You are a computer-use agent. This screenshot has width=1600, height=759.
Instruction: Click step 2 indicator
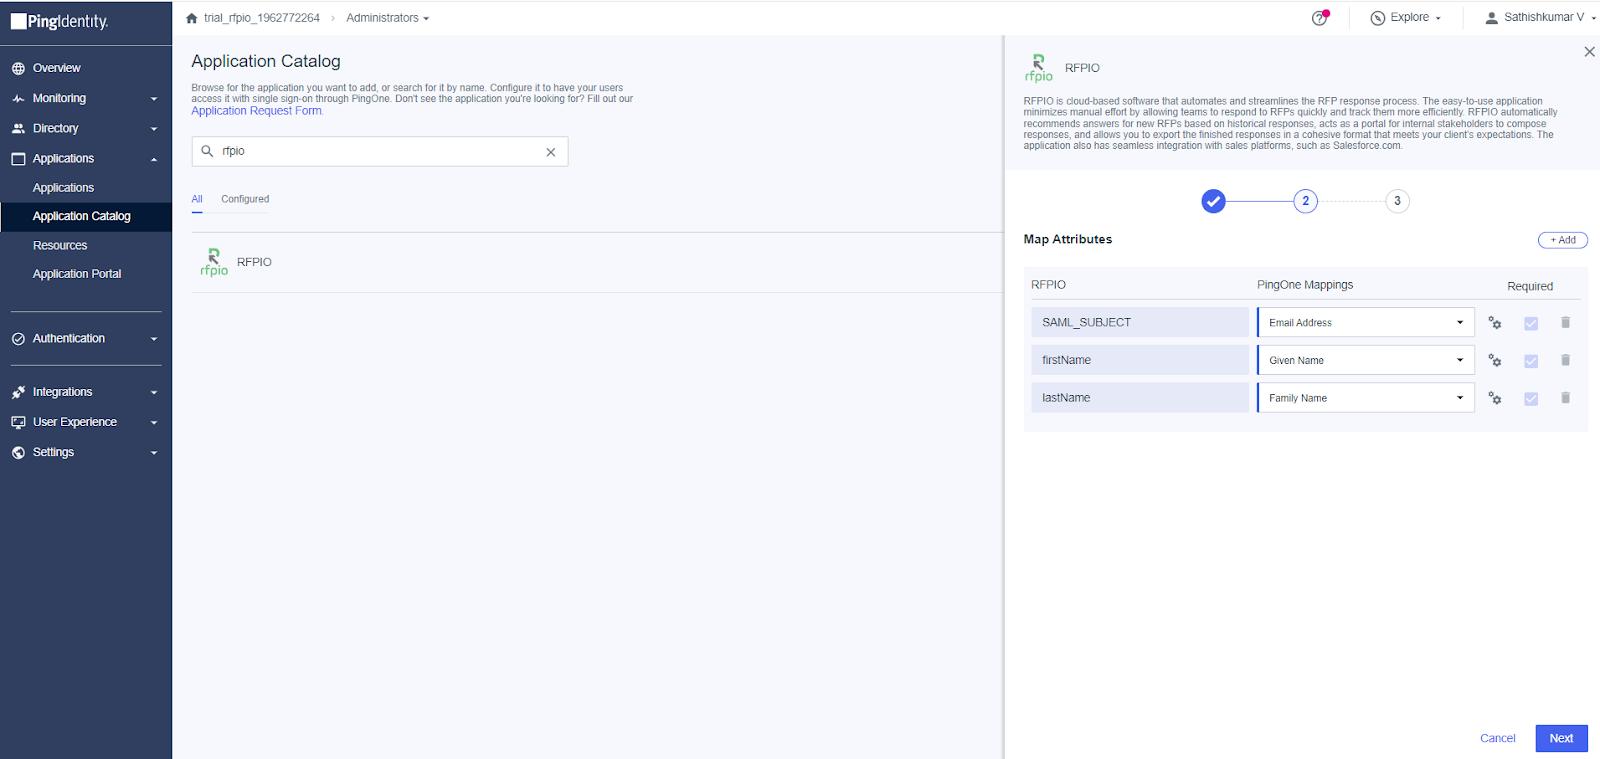[x=1305, y=201]
